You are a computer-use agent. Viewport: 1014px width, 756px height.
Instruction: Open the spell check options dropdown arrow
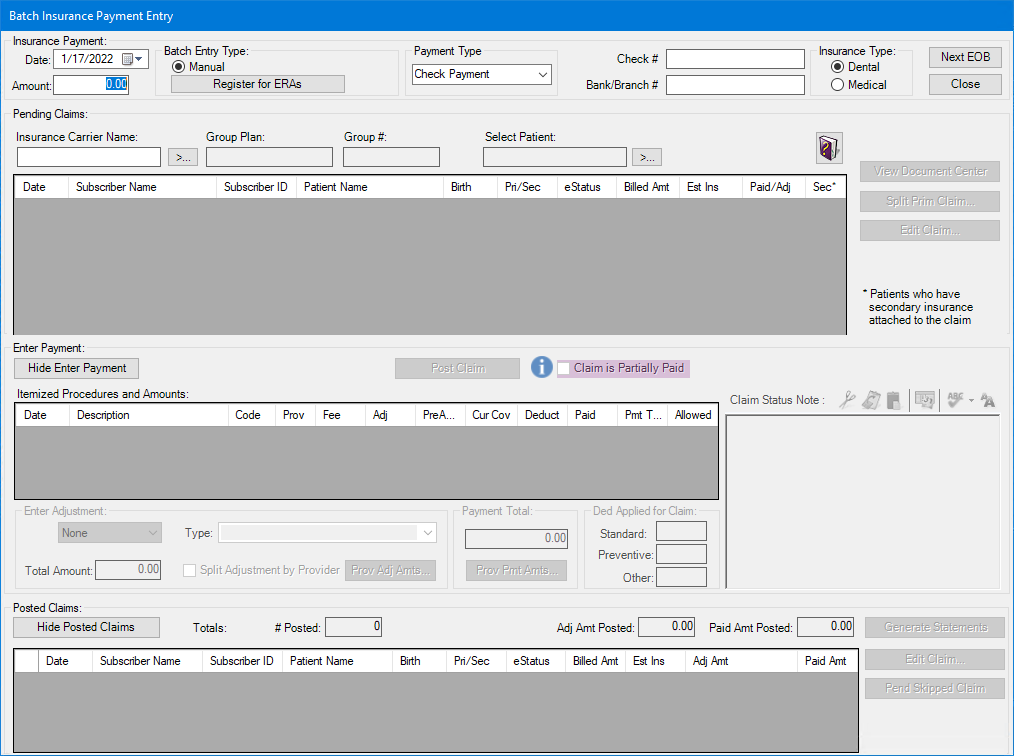pos(971,400)
